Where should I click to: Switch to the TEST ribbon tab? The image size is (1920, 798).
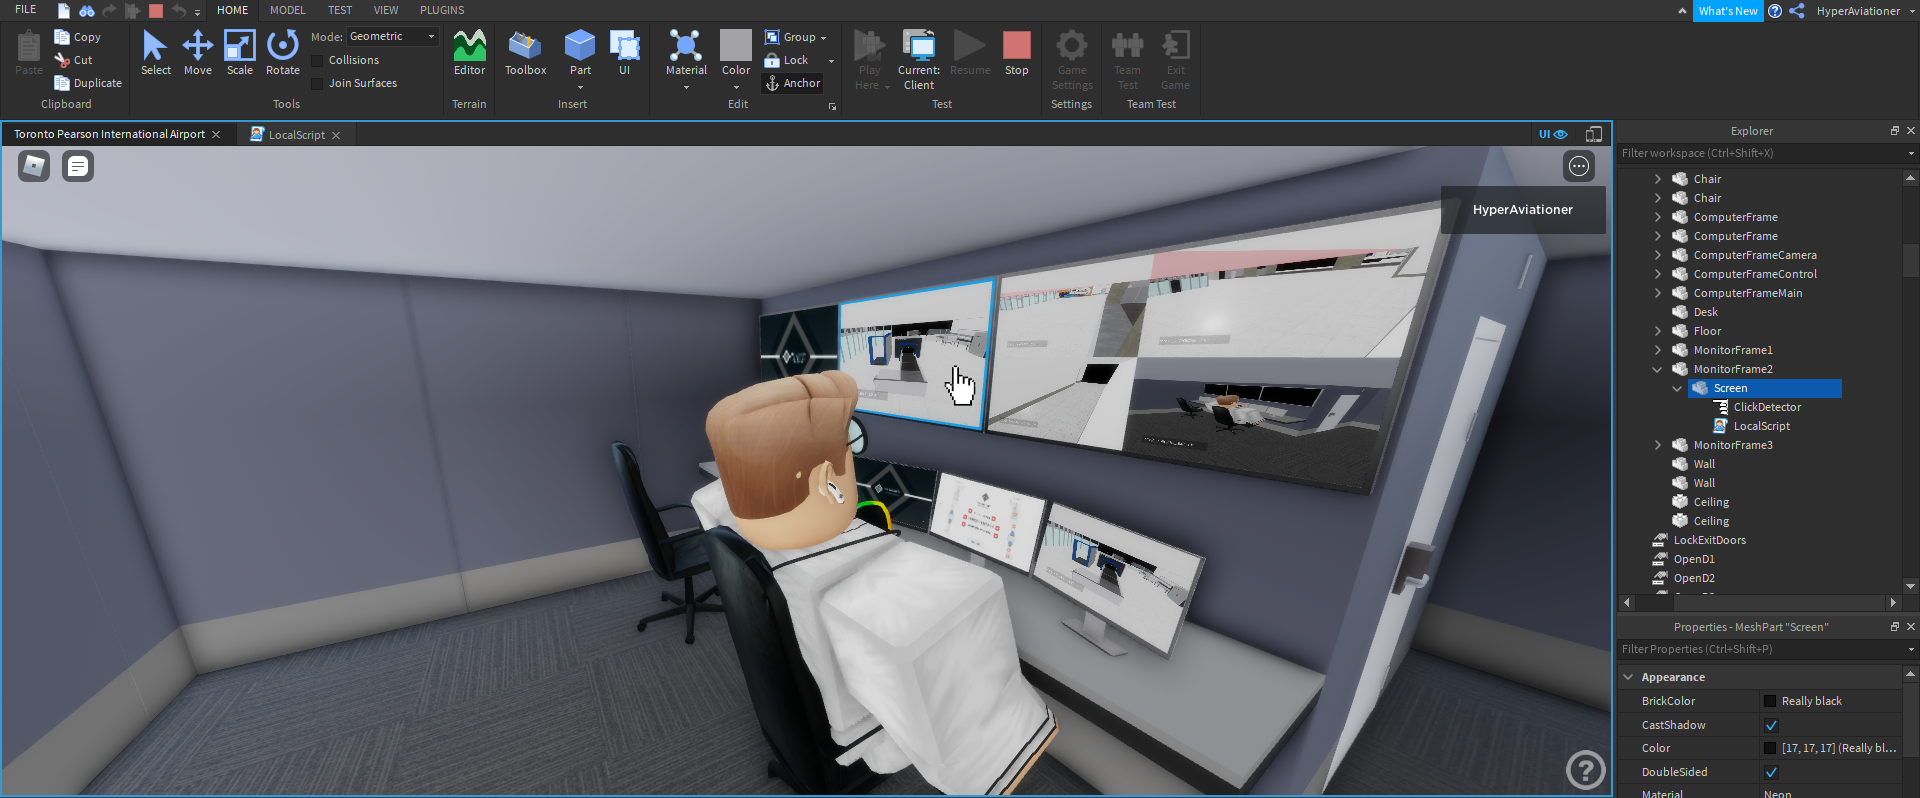340,10
